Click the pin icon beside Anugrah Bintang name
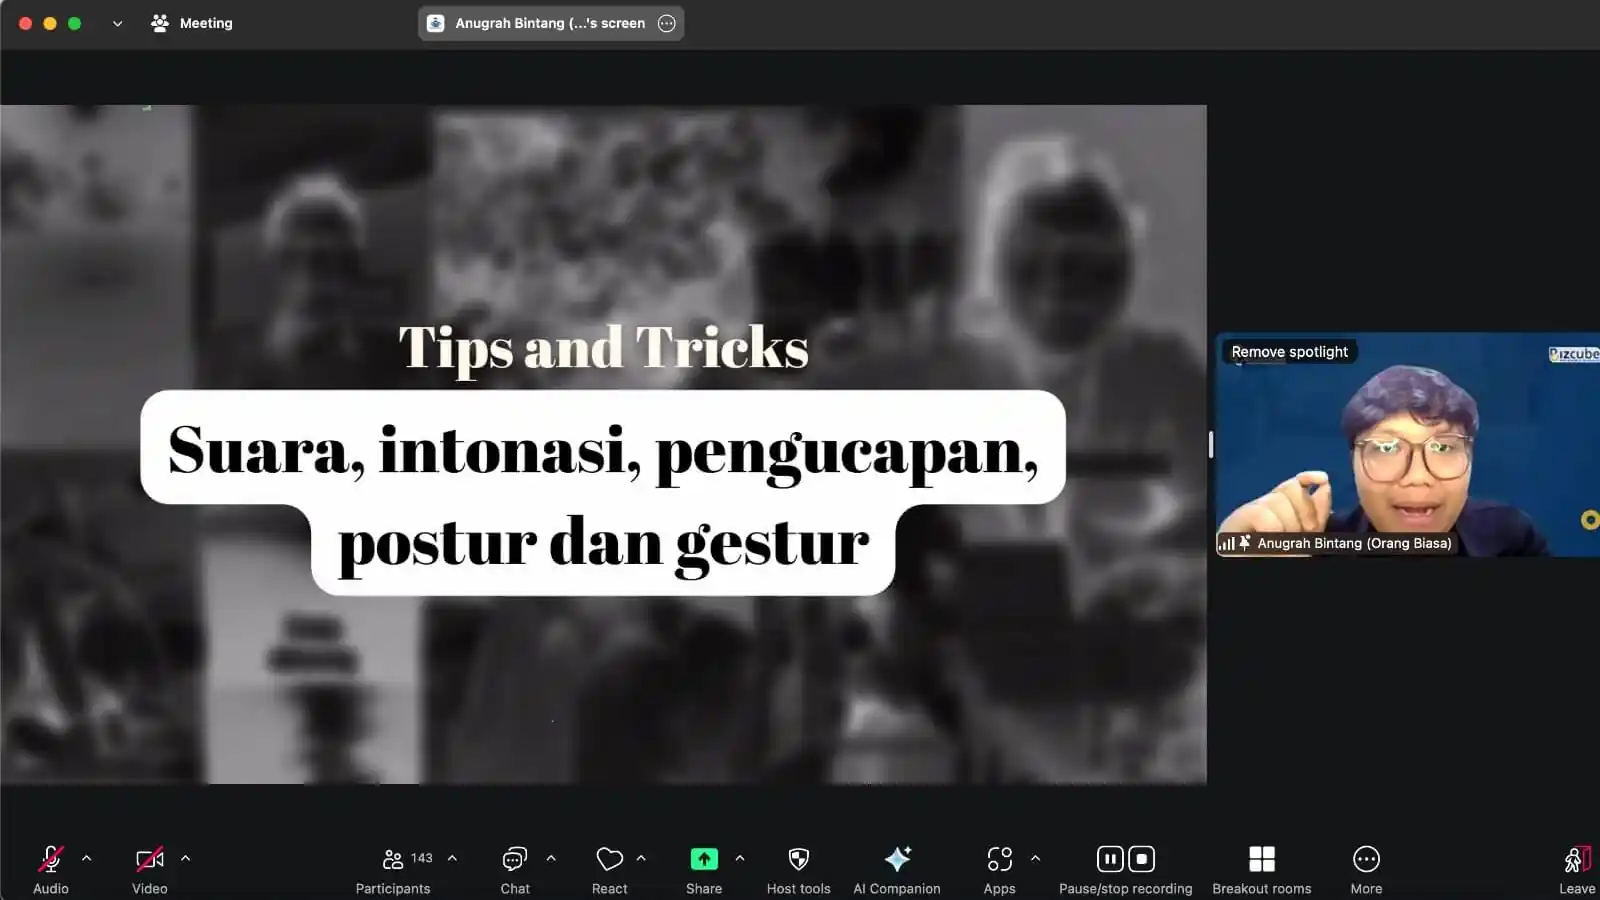Screen dimensions: 1600x900 1244,543
